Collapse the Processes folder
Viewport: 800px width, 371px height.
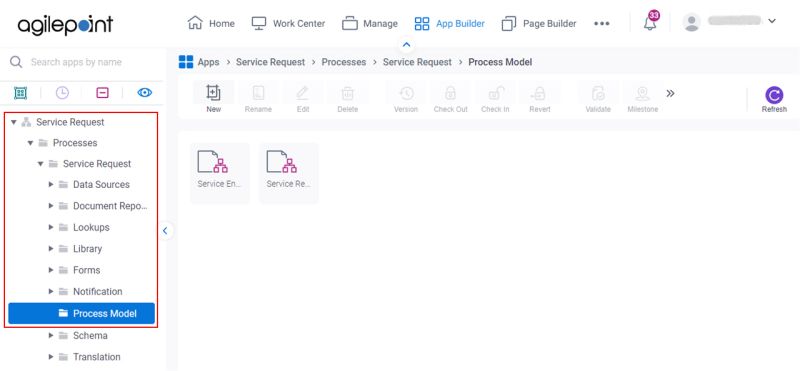click(30, 143)
